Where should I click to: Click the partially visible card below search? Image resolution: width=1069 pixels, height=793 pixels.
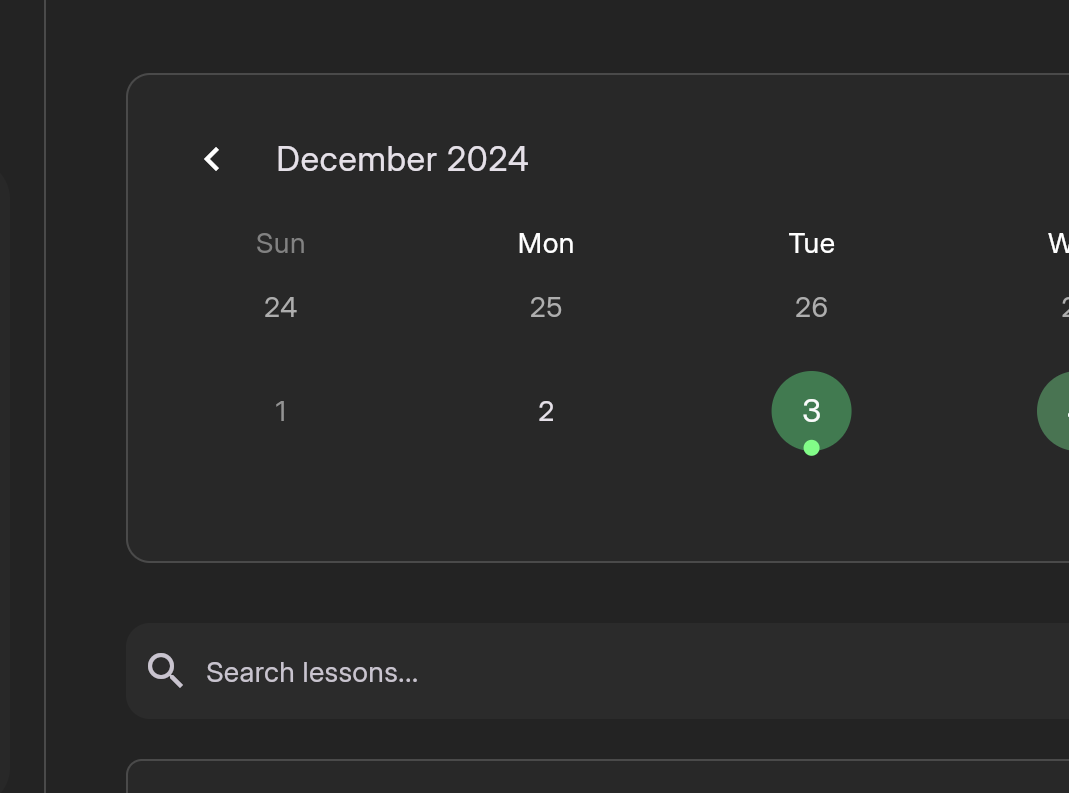pos(597,776)
